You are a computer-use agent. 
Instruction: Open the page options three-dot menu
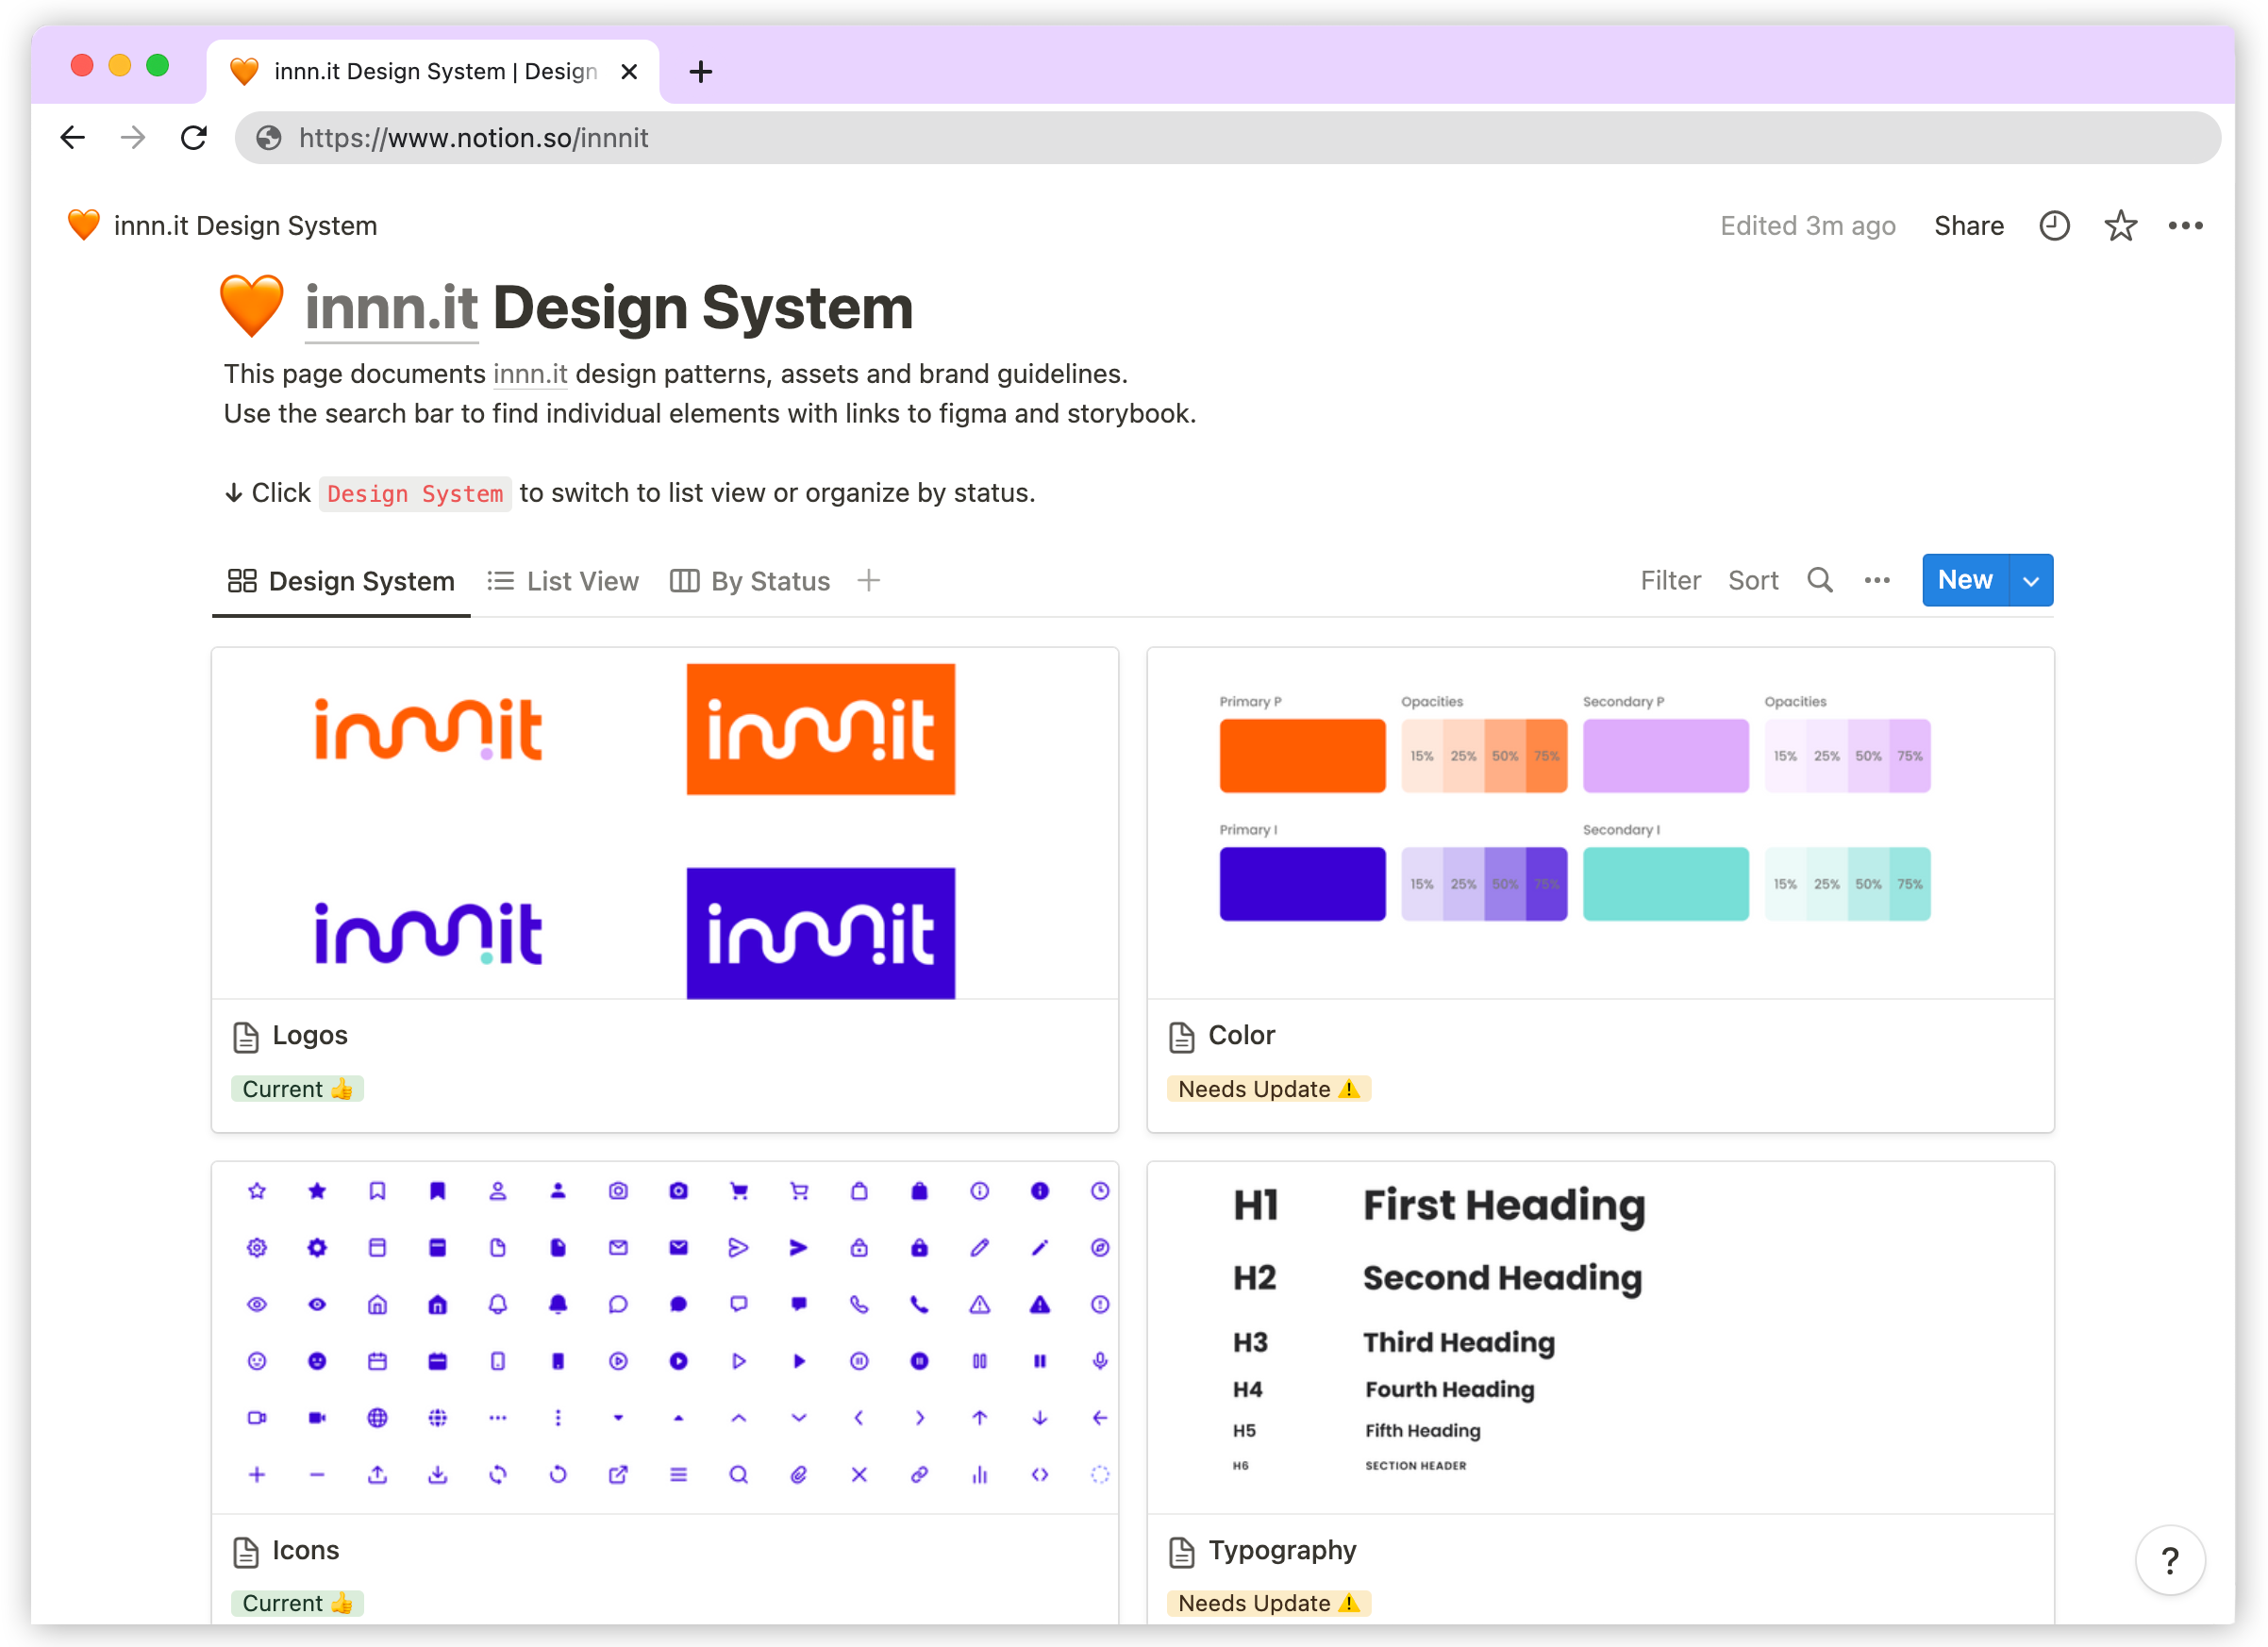[2185, 226]
